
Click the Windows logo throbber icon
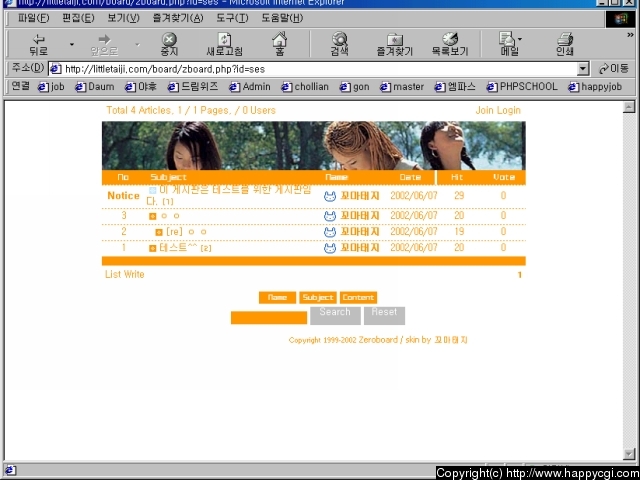[x=620, y=19]
